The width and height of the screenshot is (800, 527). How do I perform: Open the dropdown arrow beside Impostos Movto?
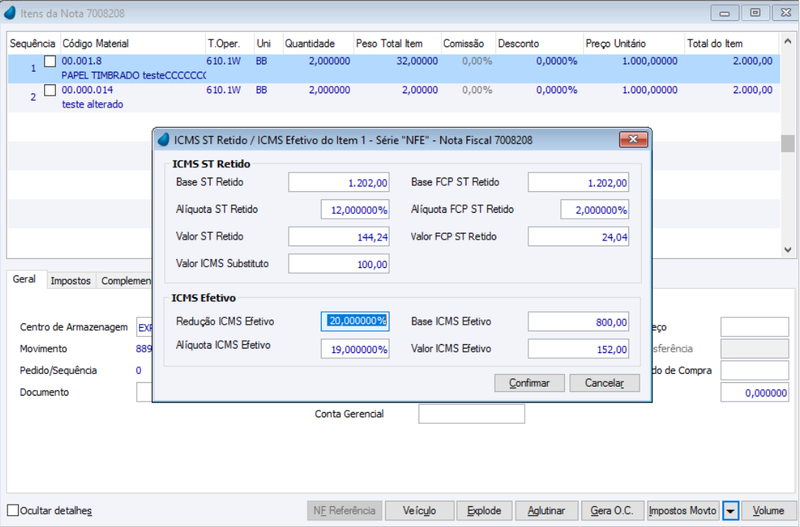click(x=731, y=511)
